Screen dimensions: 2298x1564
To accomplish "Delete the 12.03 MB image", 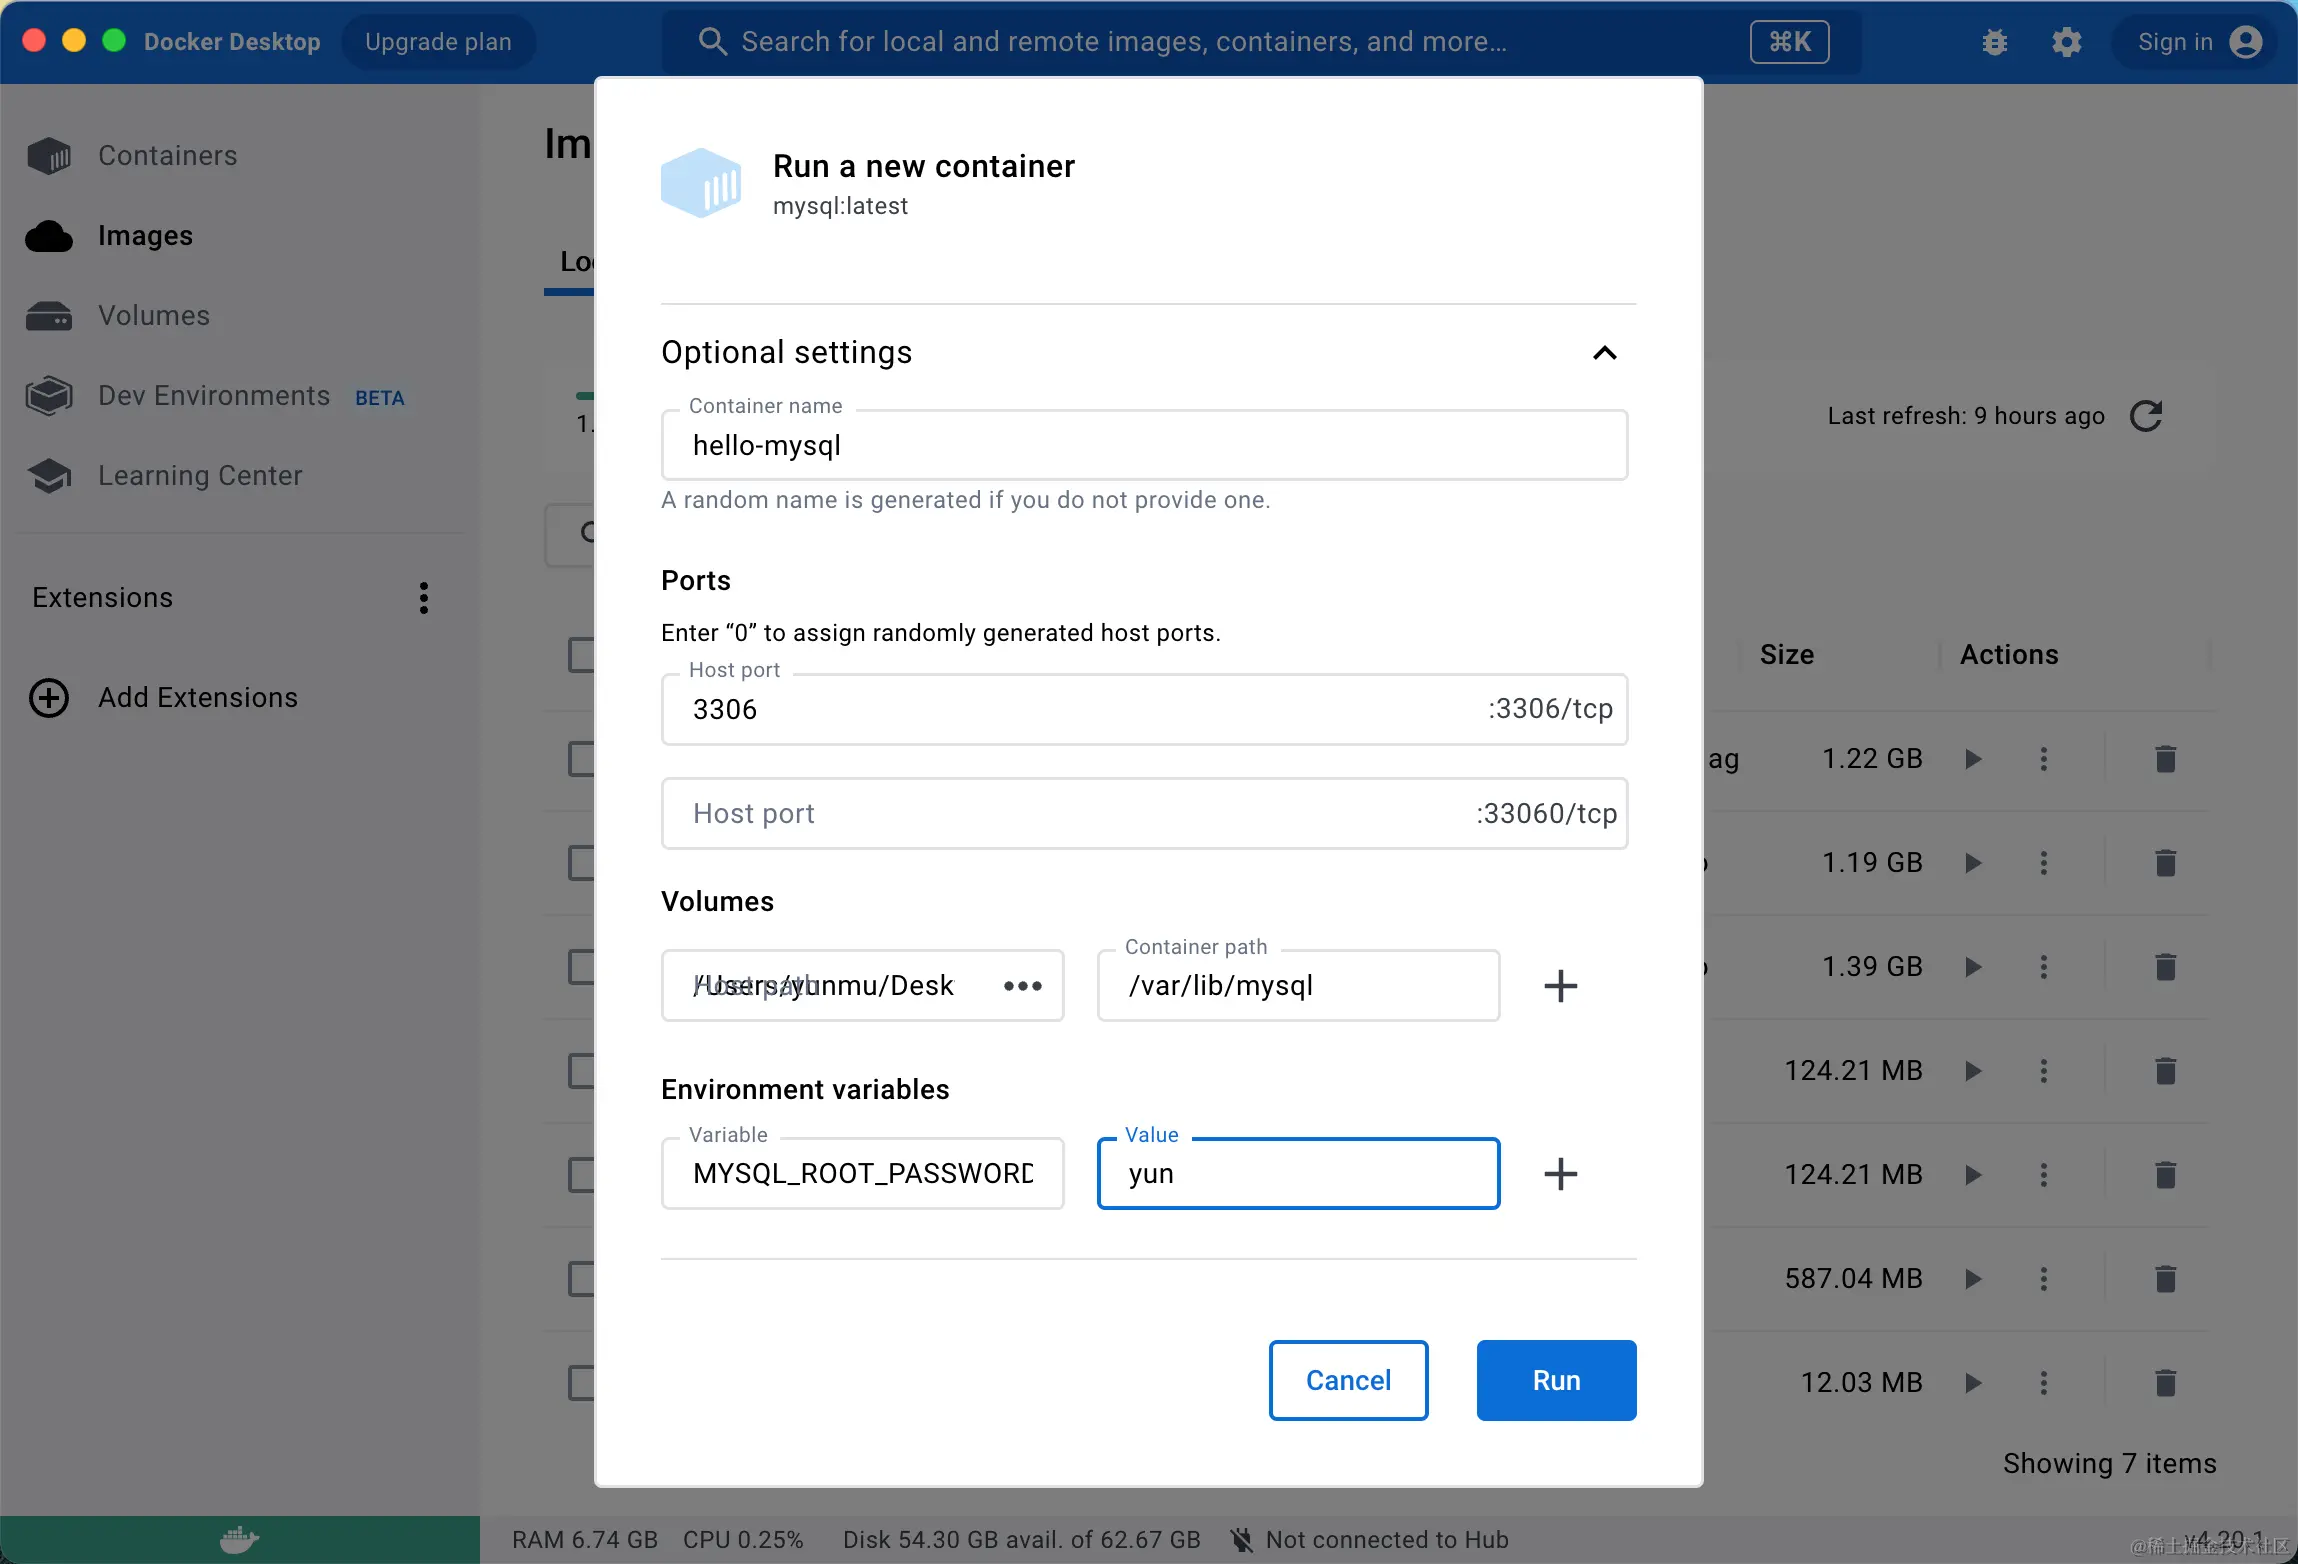I will [x=2165, y=1383].
